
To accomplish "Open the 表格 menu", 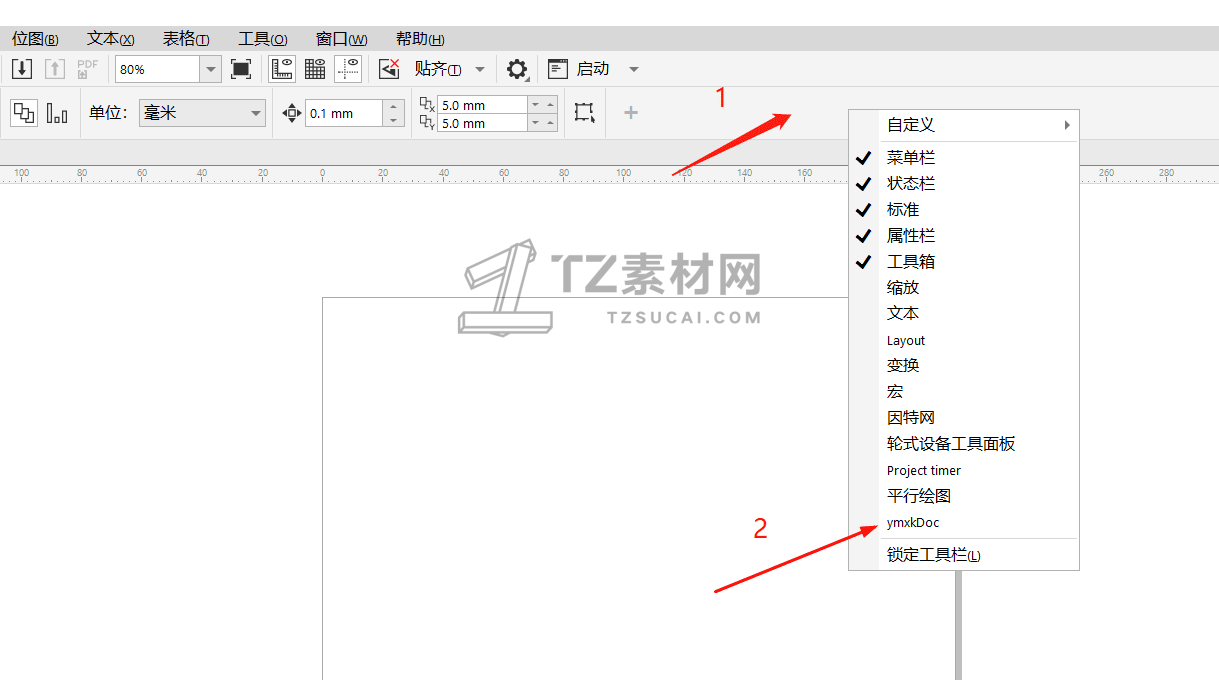I will point(186,39).
